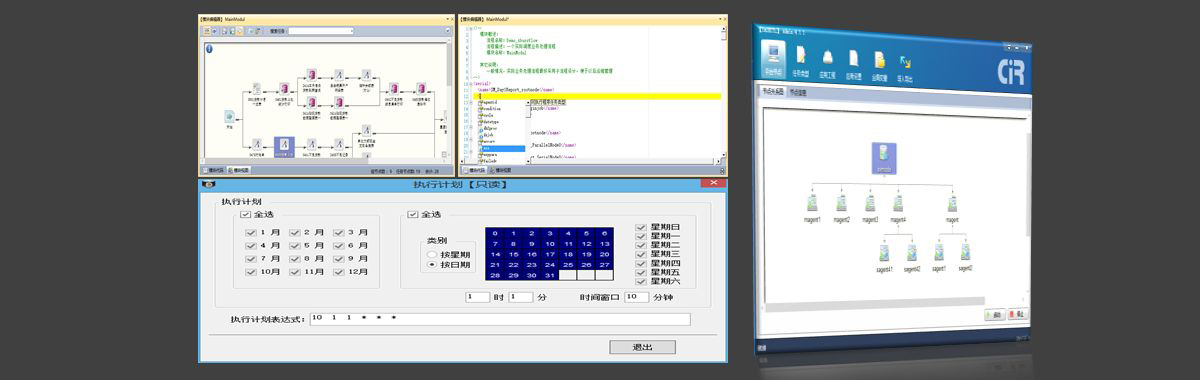Expand flow editor toolbar overflow arrow
Image resolution: width=1200 pixels, height=380 pixels.
click(x=447, y=31)
